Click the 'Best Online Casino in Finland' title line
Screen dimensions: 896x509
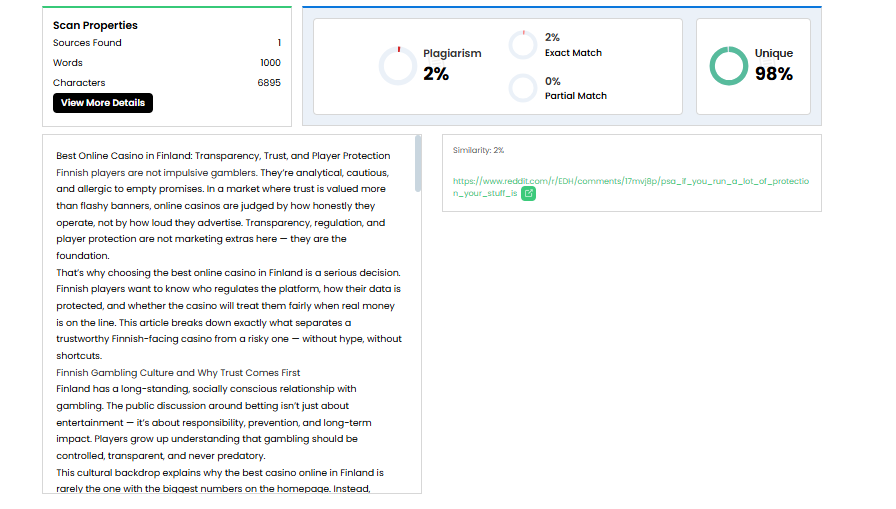click(223, 156)
